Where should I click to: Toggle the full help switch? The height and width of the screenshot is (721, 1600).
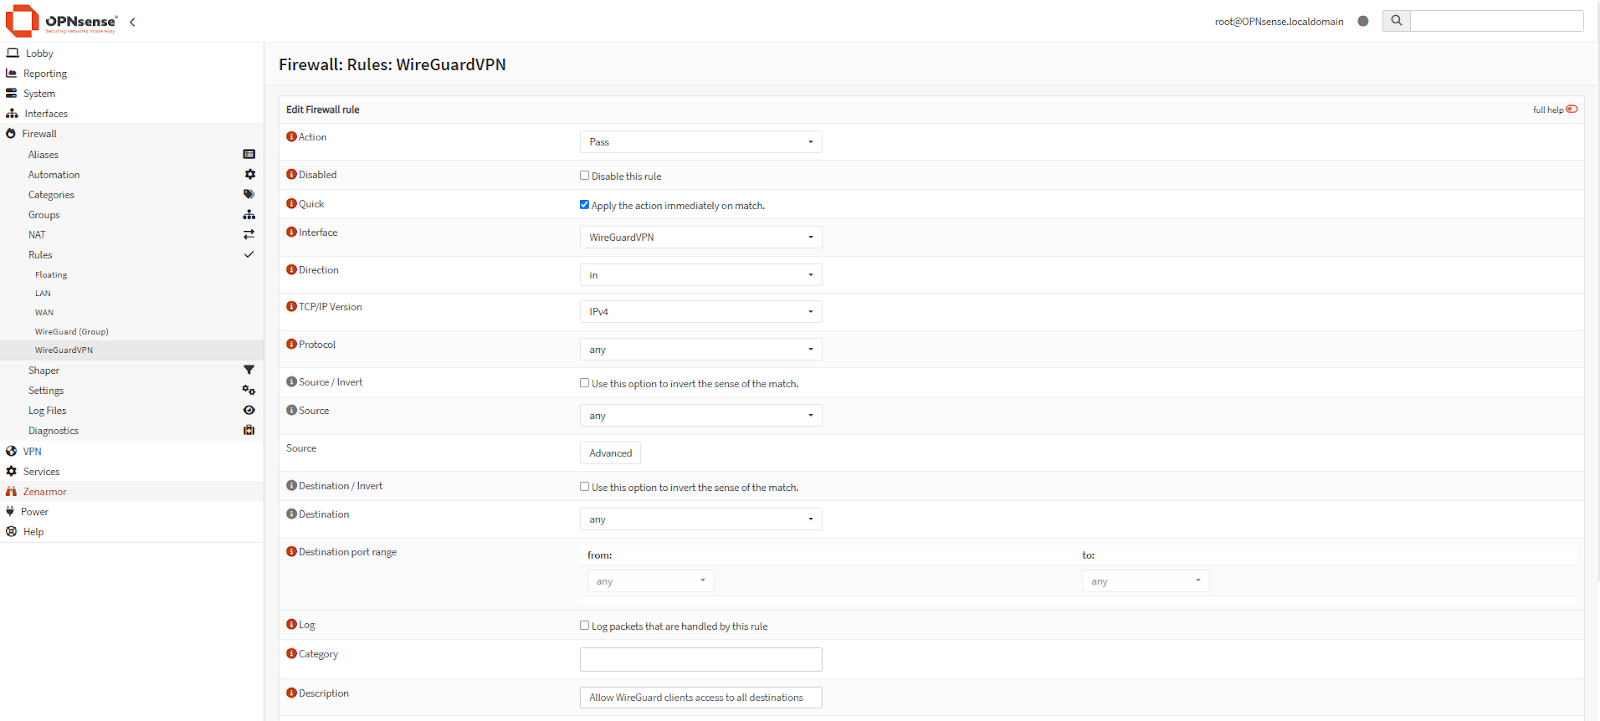click(1572, 109)
